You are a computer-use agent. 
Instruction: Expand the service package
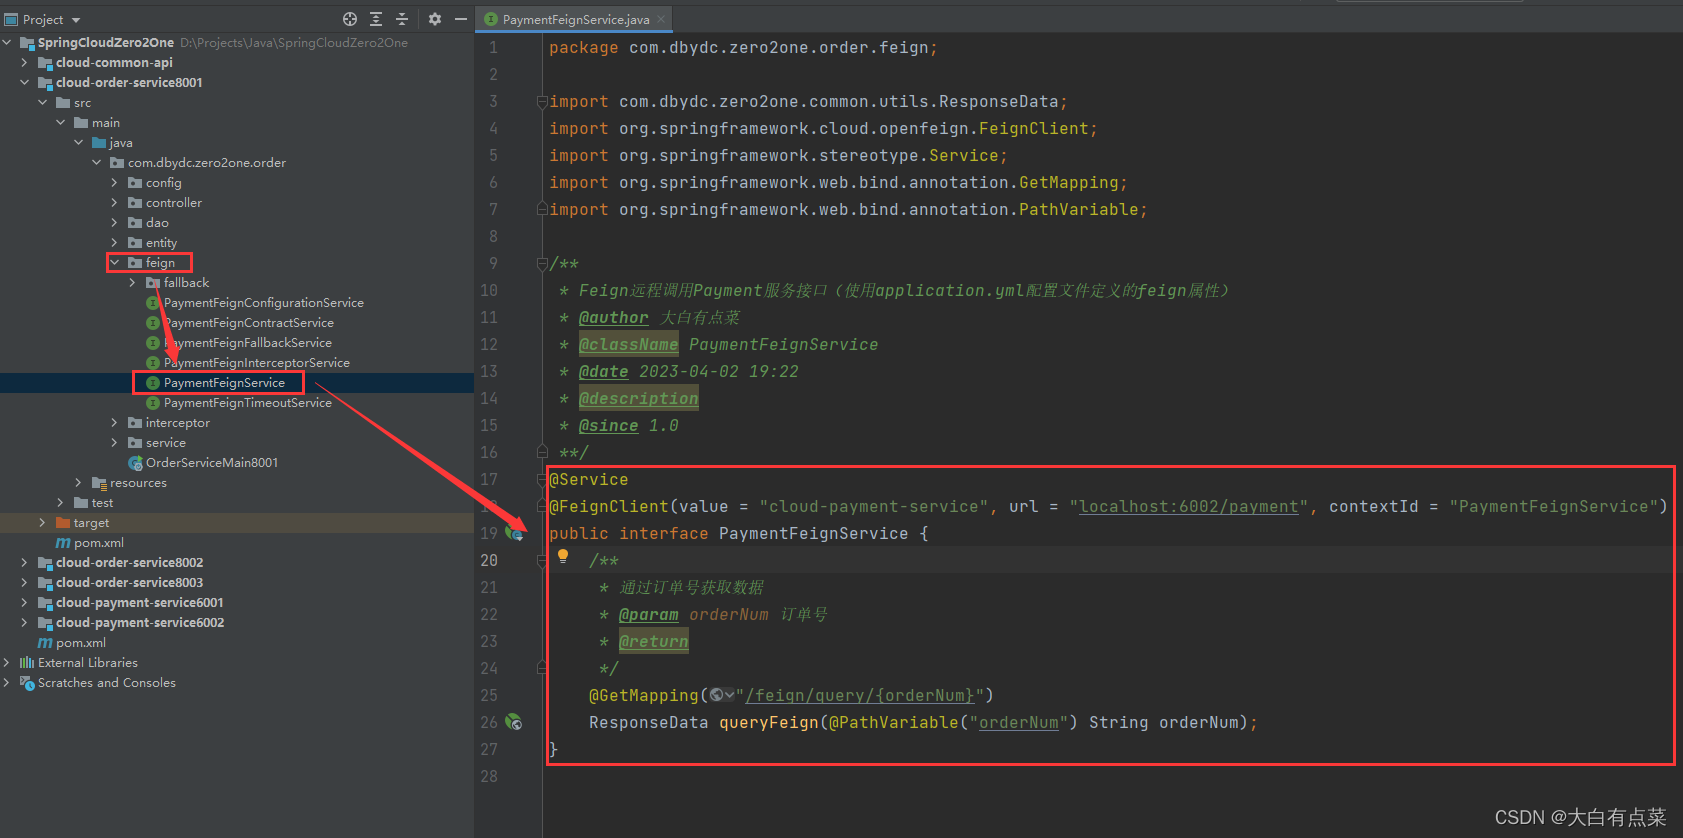coord(115,443)
